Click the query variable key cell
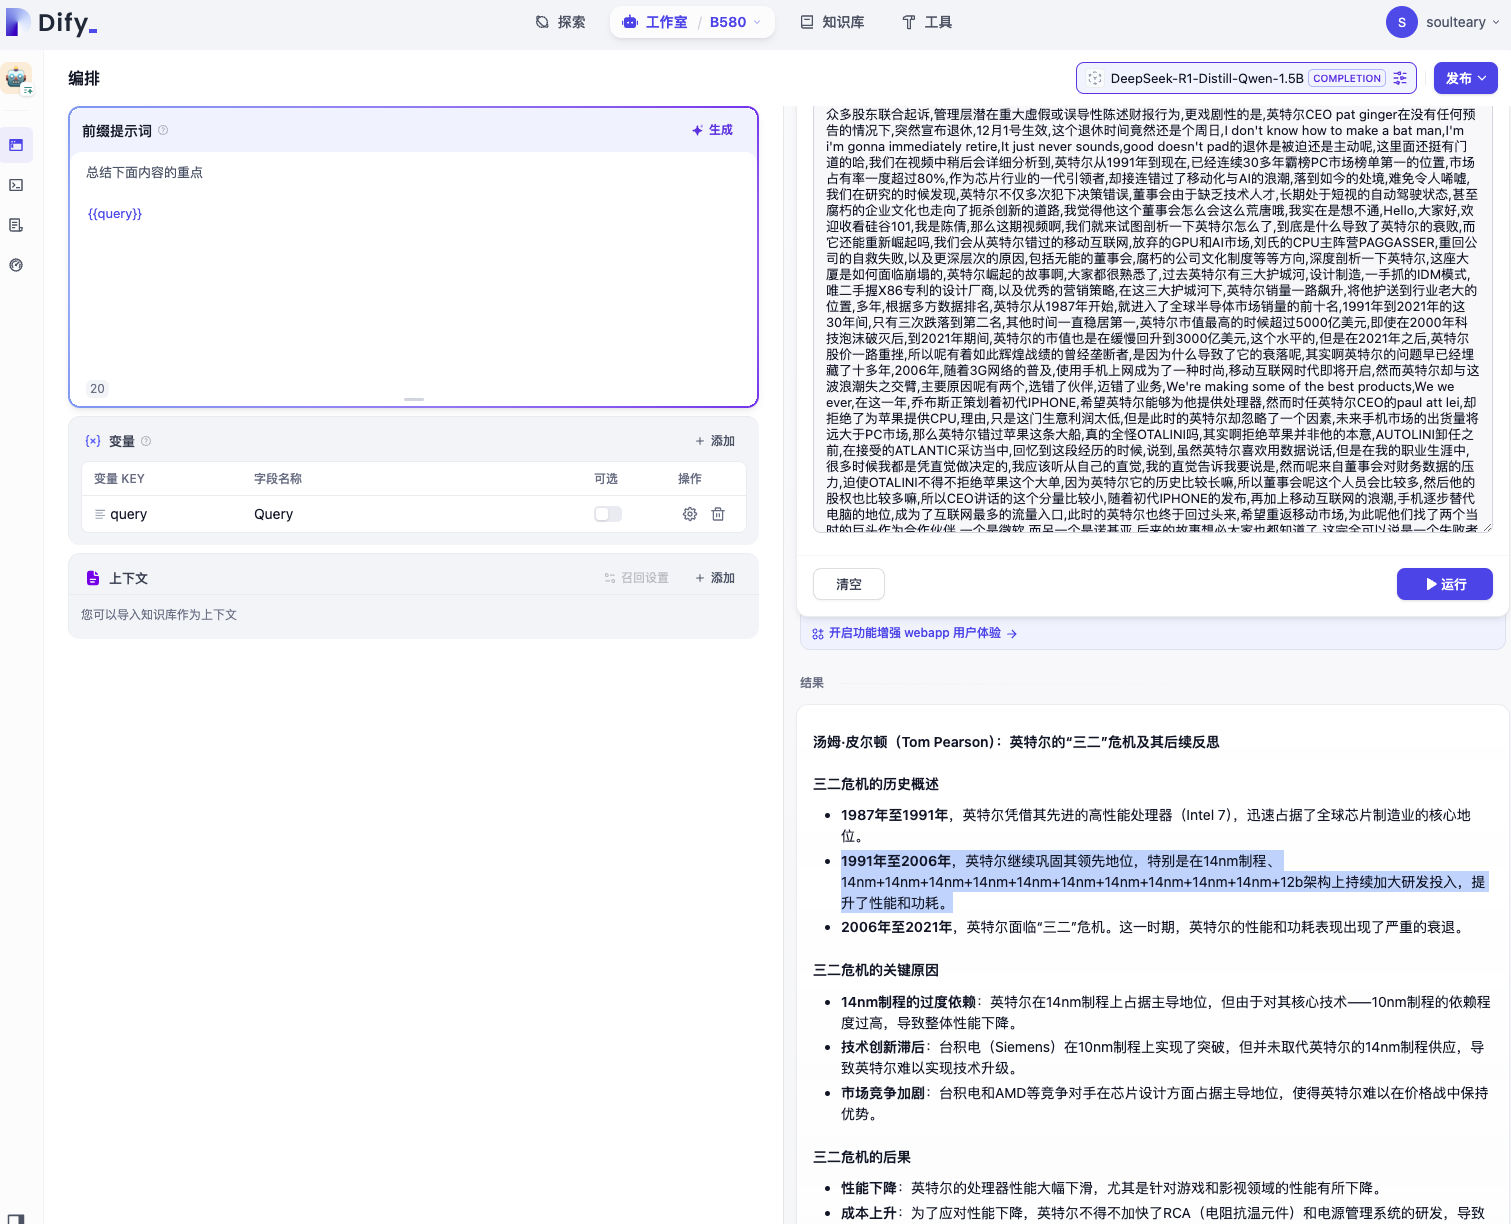 (128, 514)
